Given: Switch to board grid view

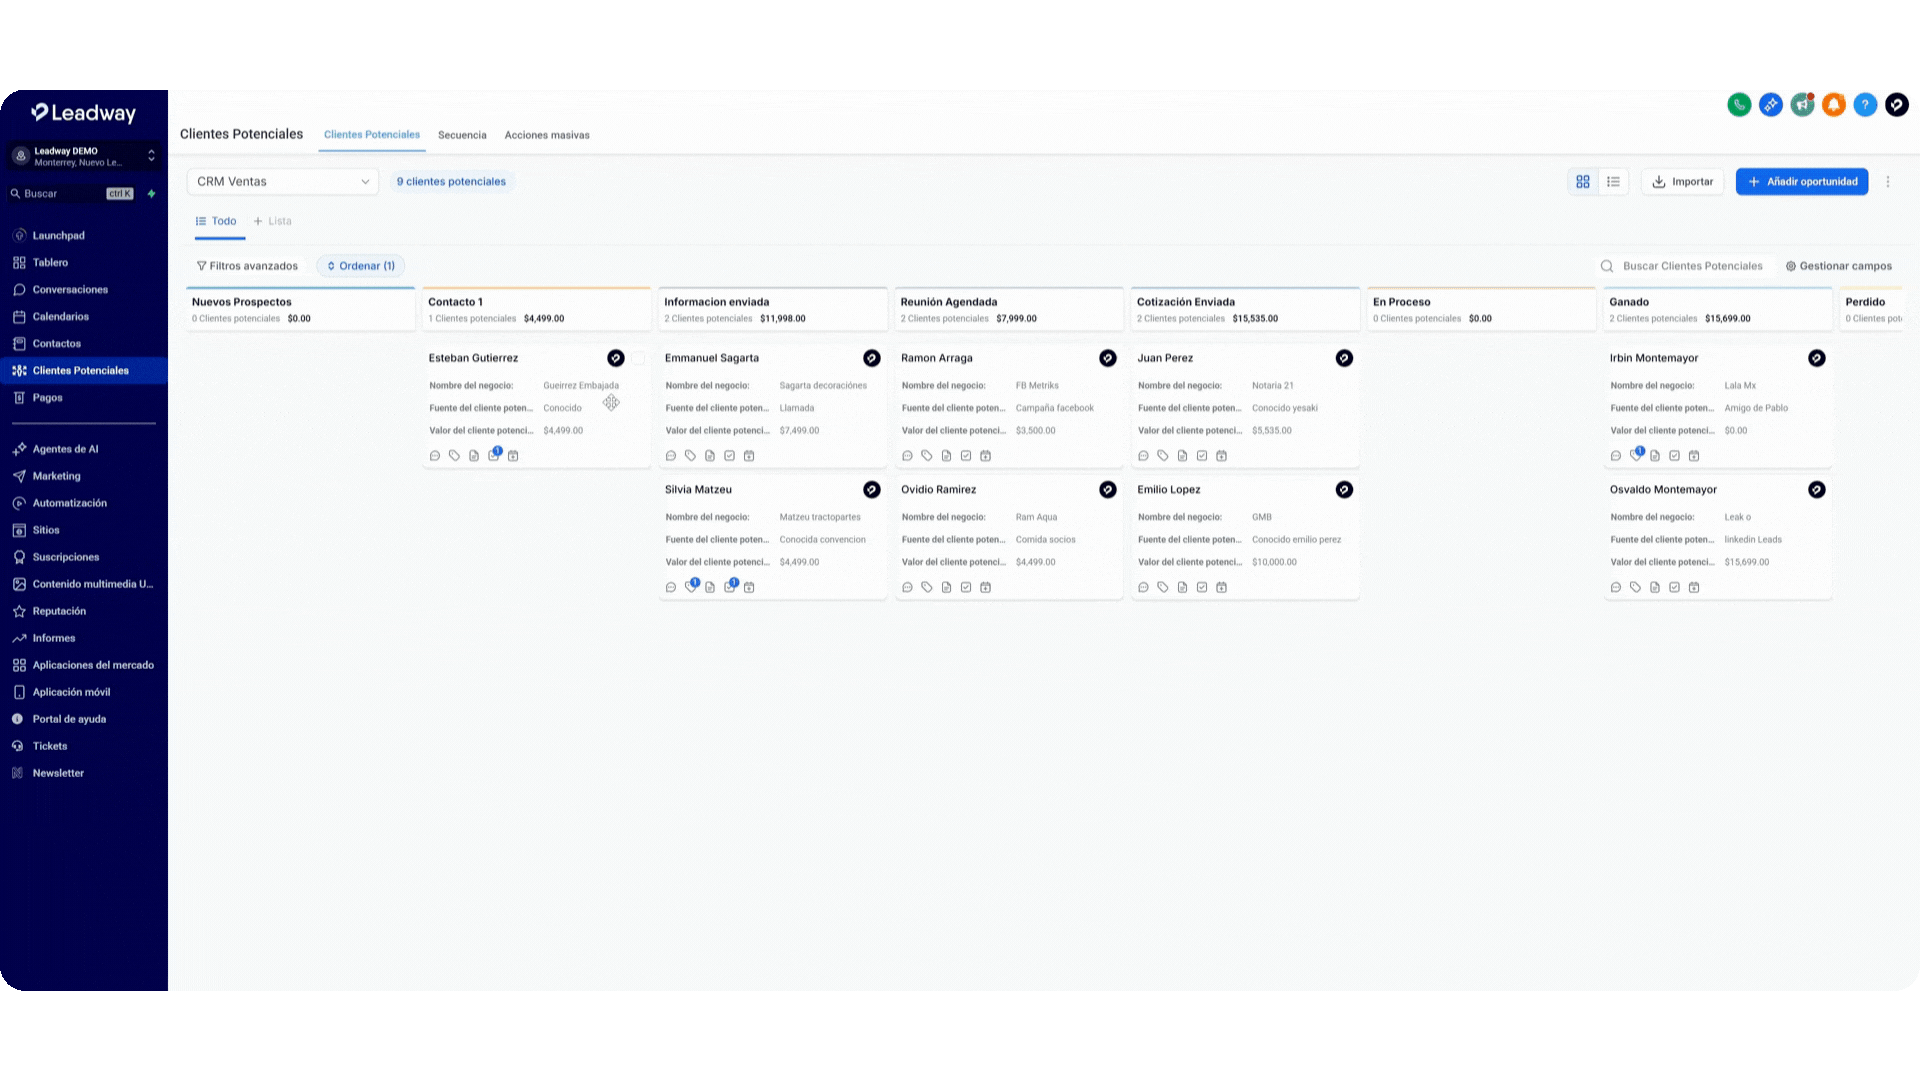Looking at the screenshot, I should coord(1583,182).
